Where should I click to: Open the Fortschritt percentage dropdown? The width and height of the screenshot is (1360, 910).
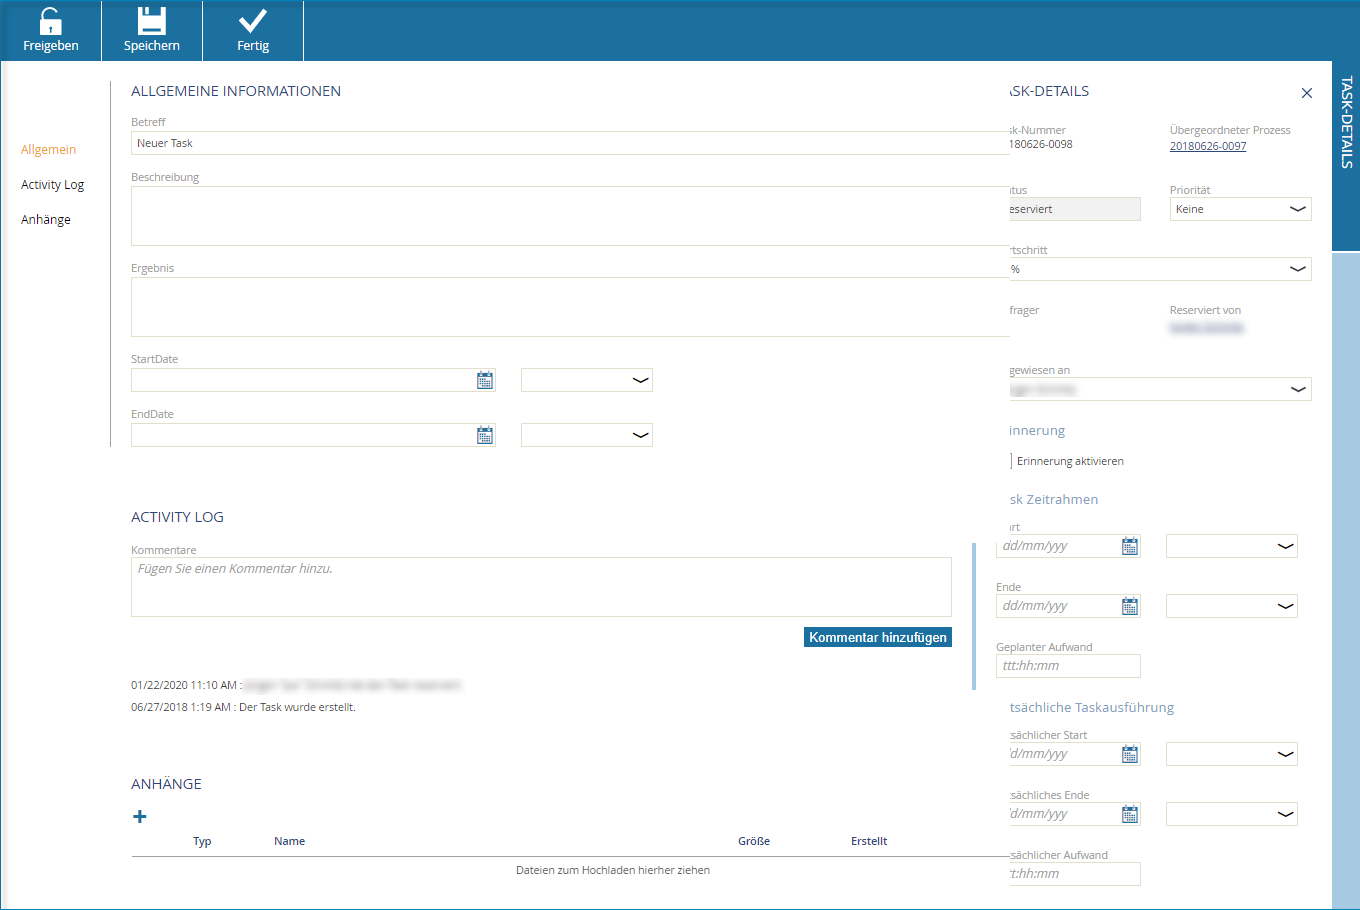coord(1161,269)
